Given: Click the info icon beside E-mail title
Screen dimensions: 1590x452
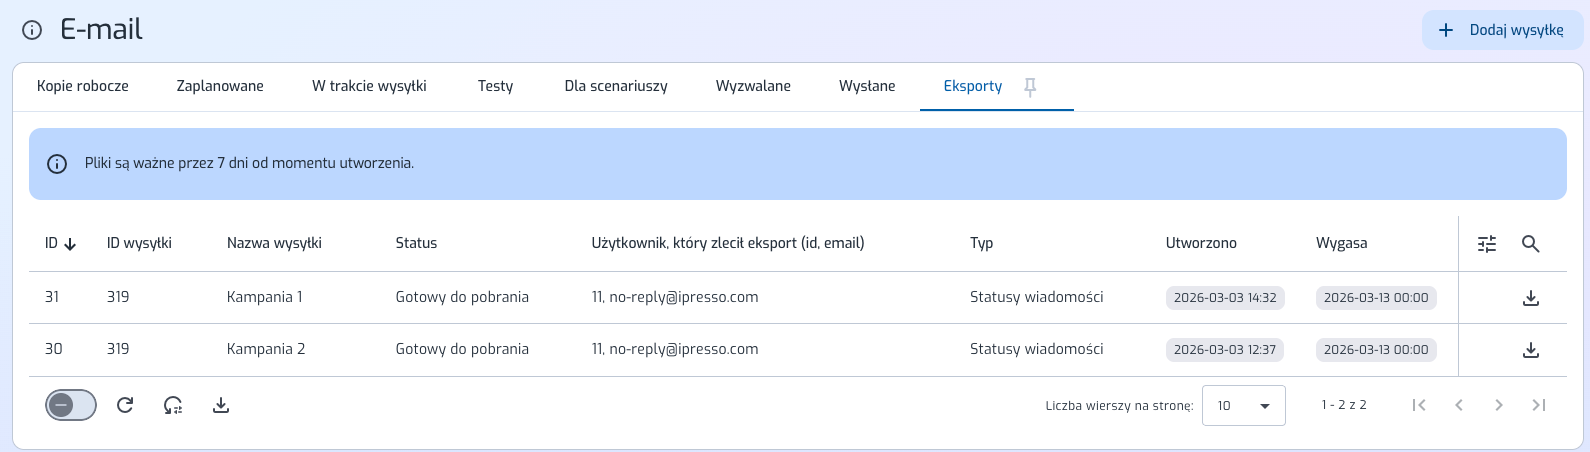Looking at the screenshot, I should [32, 30].
